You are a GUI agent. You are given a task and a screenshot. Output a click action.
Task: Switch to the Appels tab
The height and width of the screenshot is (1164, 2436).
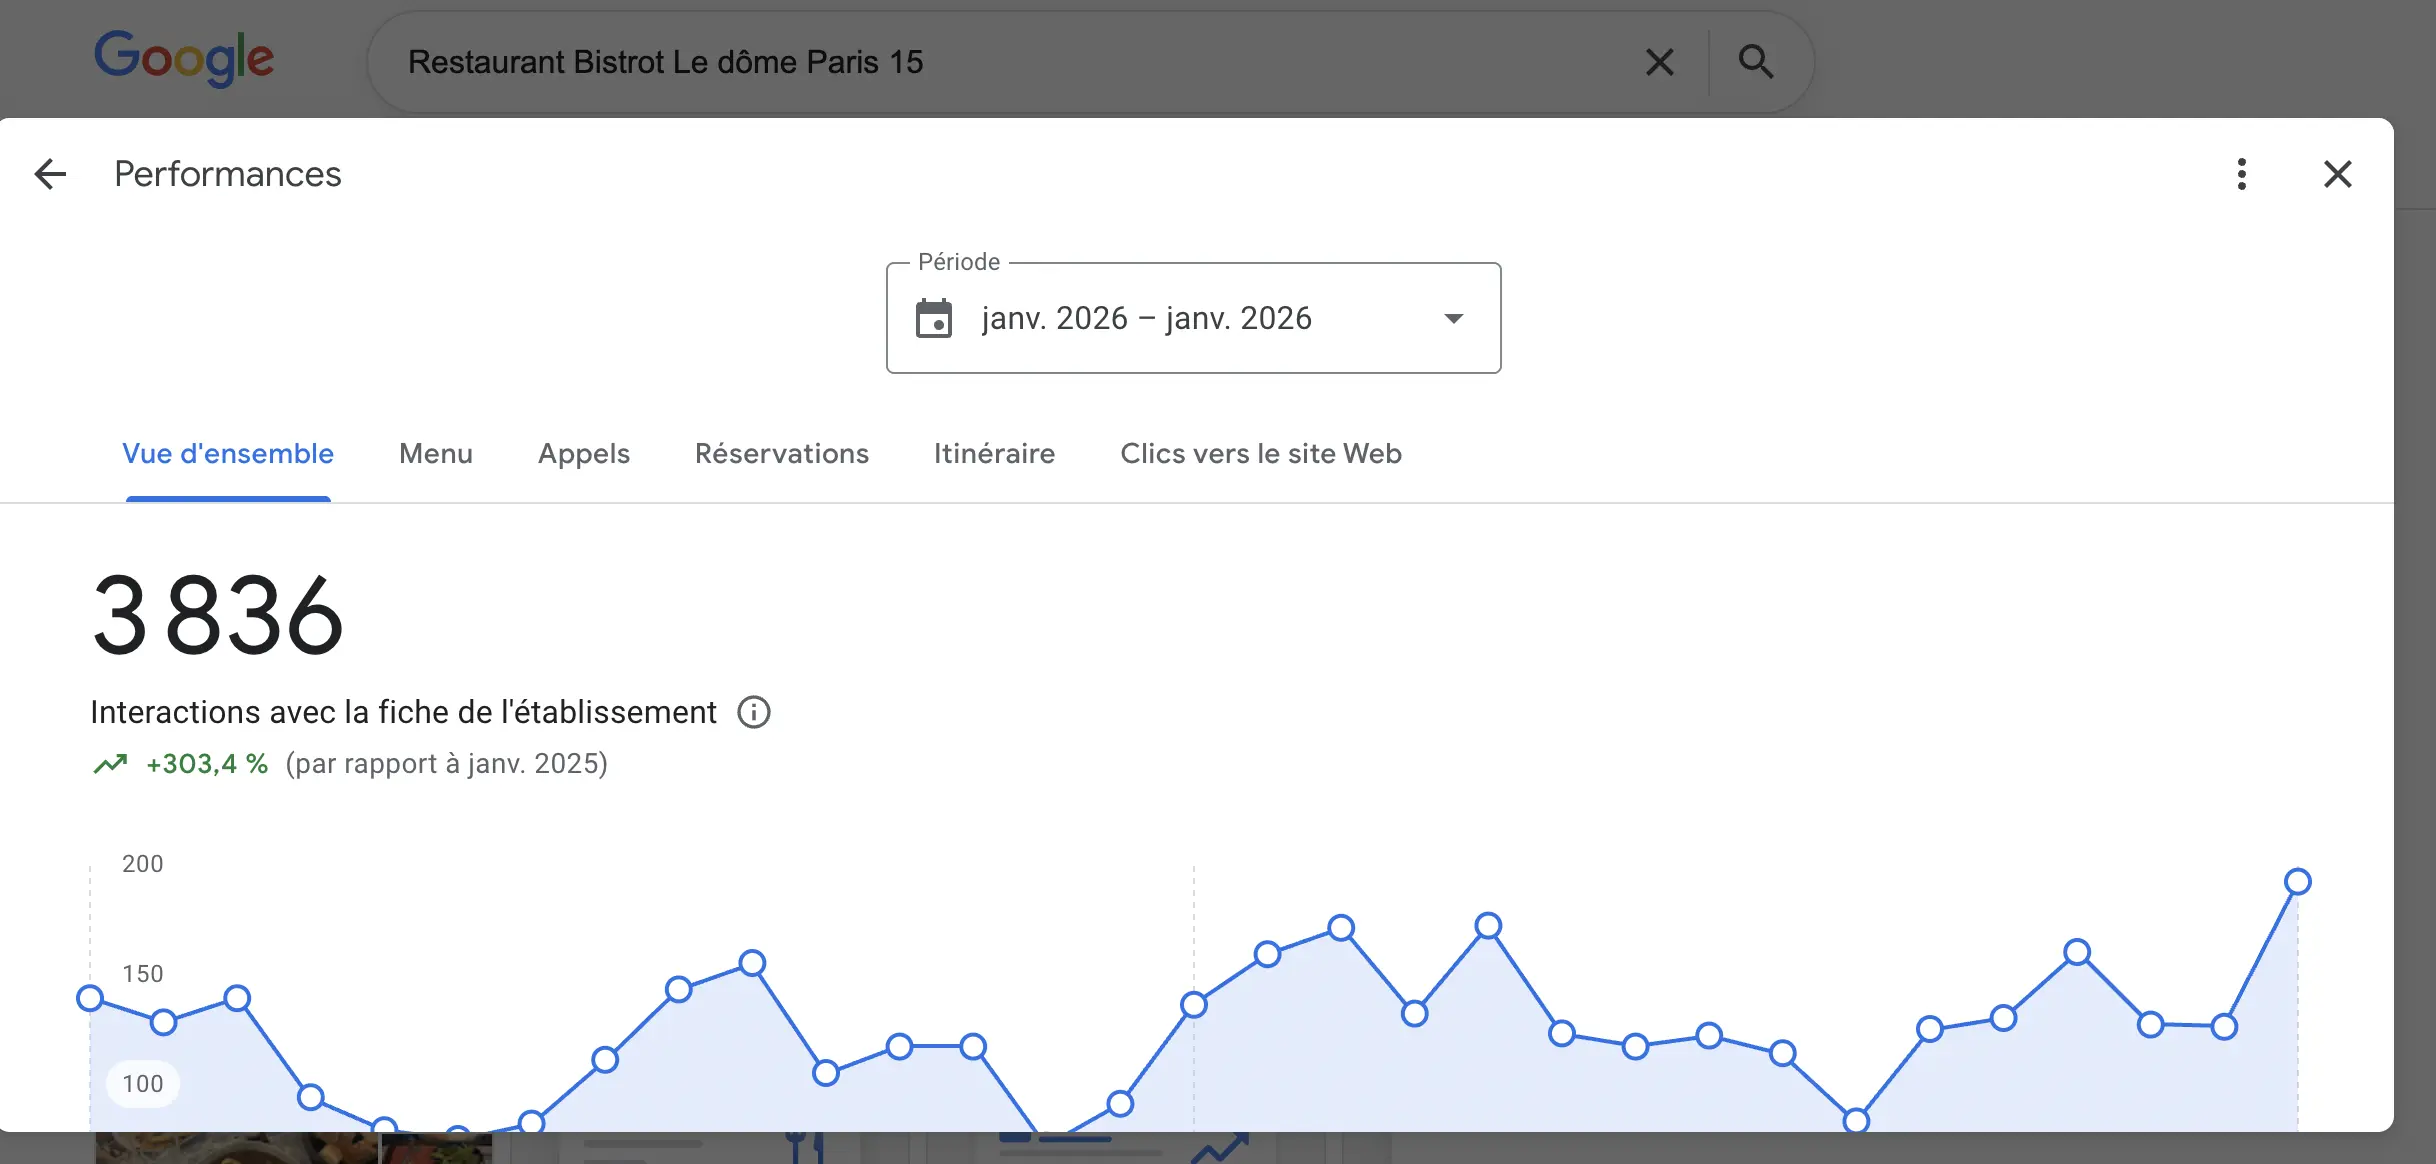coord(584,454)
